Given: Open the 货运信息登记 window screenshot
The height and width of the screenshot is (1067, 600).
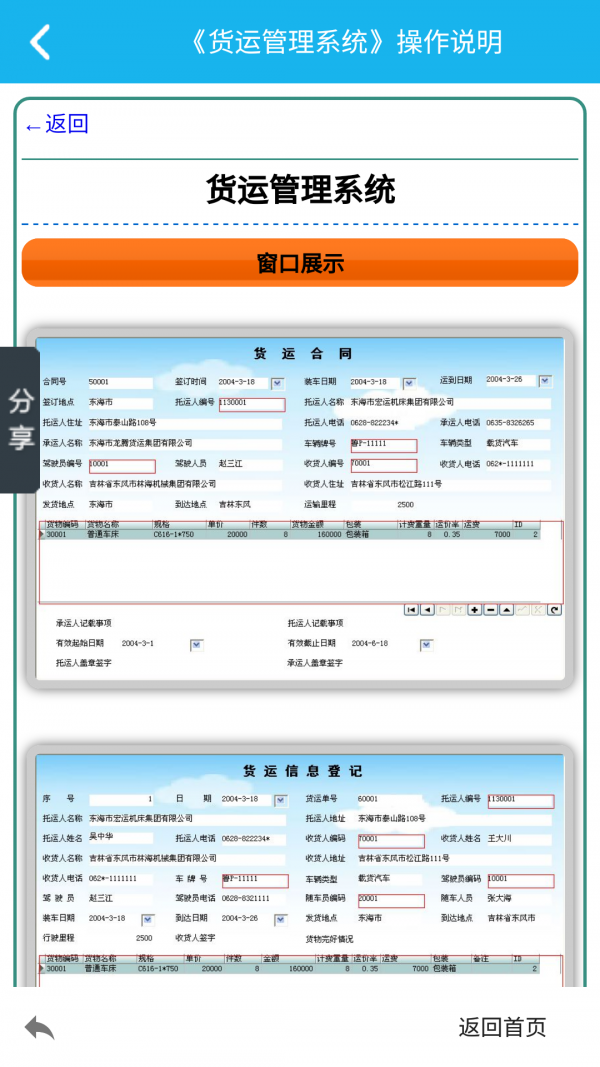Looking at the screenshot, I should [300, 866].
